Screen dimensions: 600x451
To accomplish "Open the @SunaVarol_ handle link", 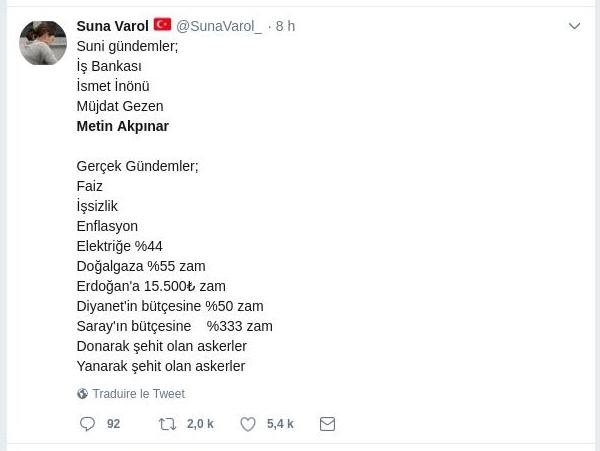I will (219, 26).
